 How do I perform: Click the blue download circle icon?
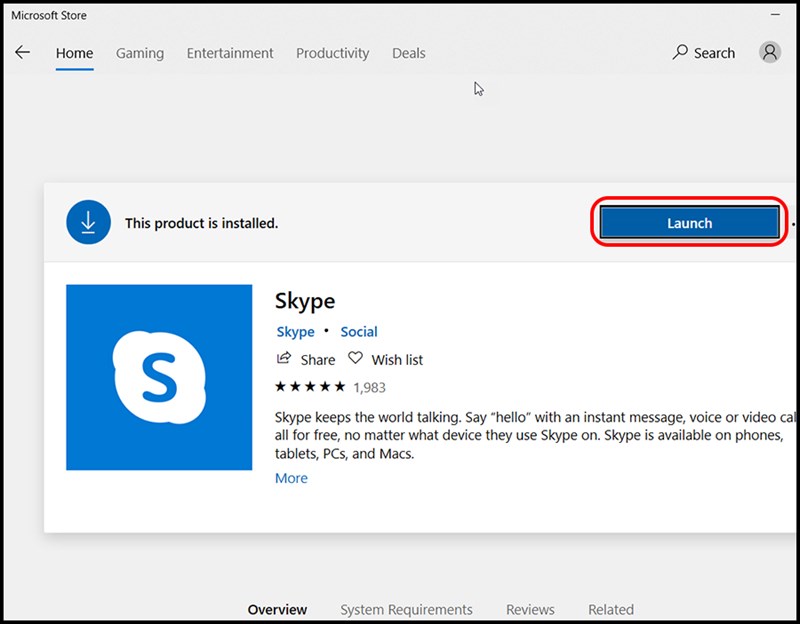click(88, 222)
